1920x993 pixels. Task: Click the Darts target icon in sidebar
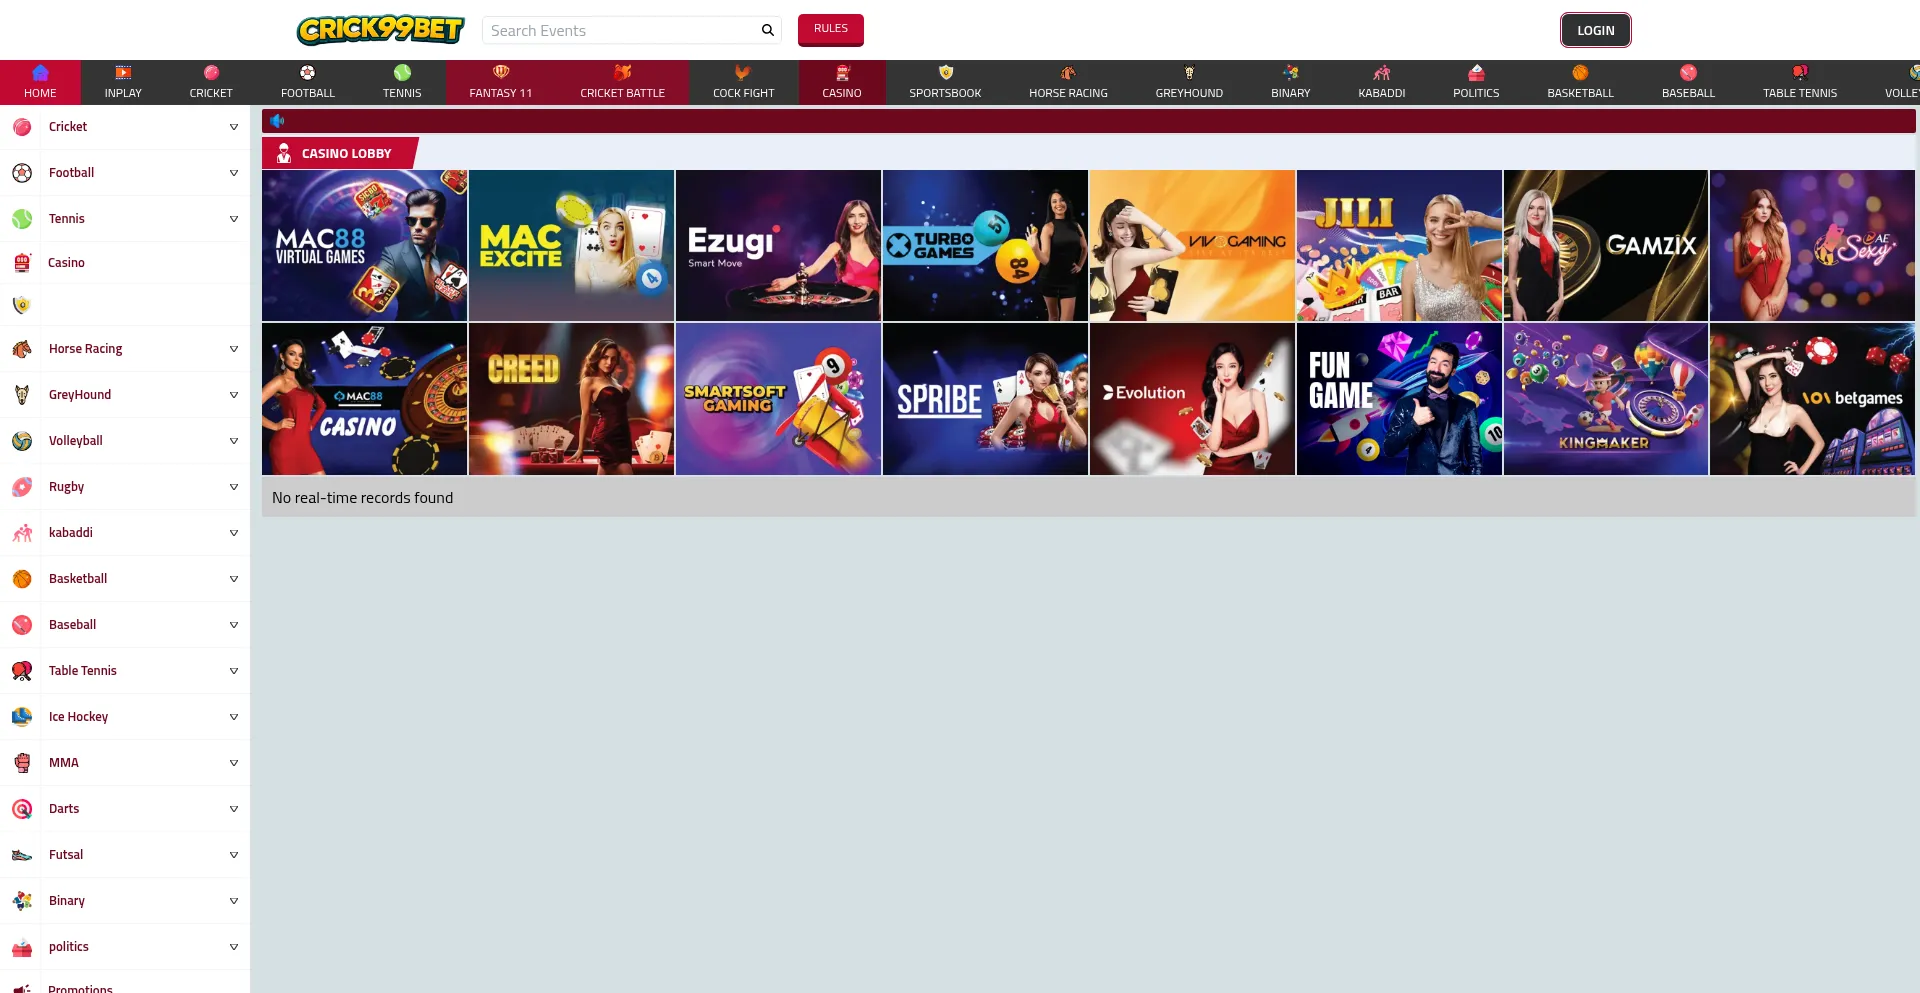click(x=22, y=809)
